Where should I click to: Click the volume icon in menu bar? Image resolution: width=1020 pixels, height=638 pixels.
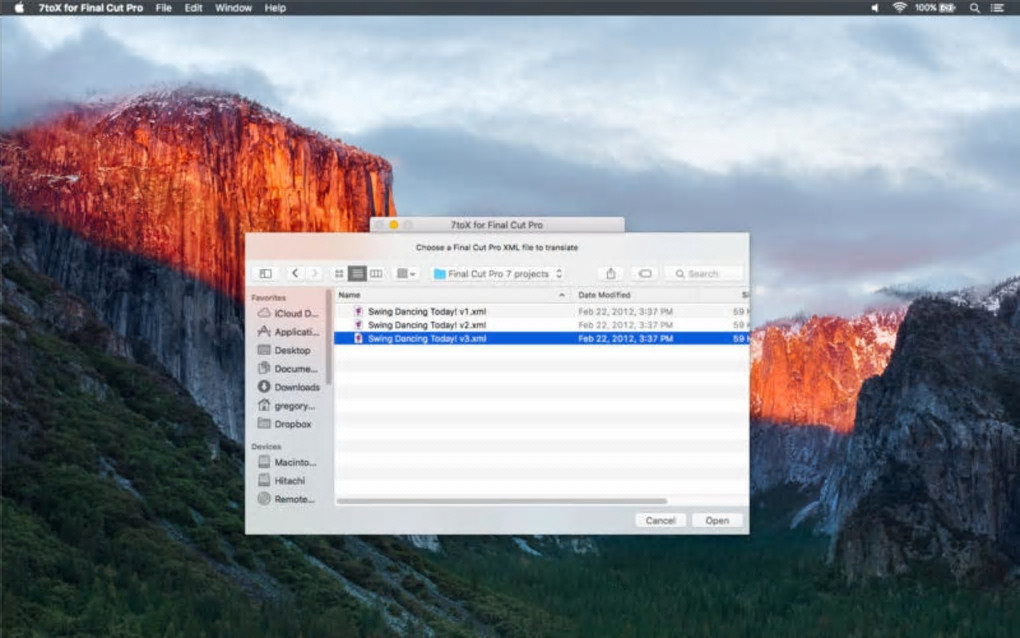pos(875,8)
